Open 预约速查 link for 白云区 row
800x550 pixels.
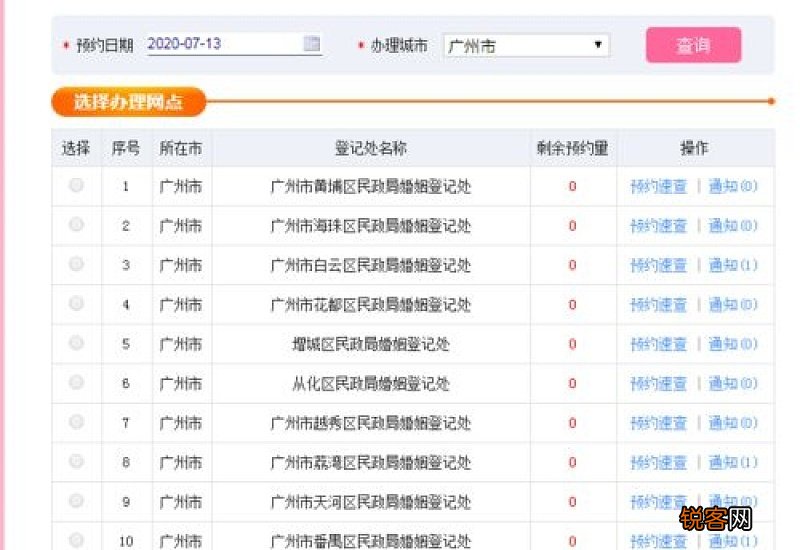coord(659,265)
